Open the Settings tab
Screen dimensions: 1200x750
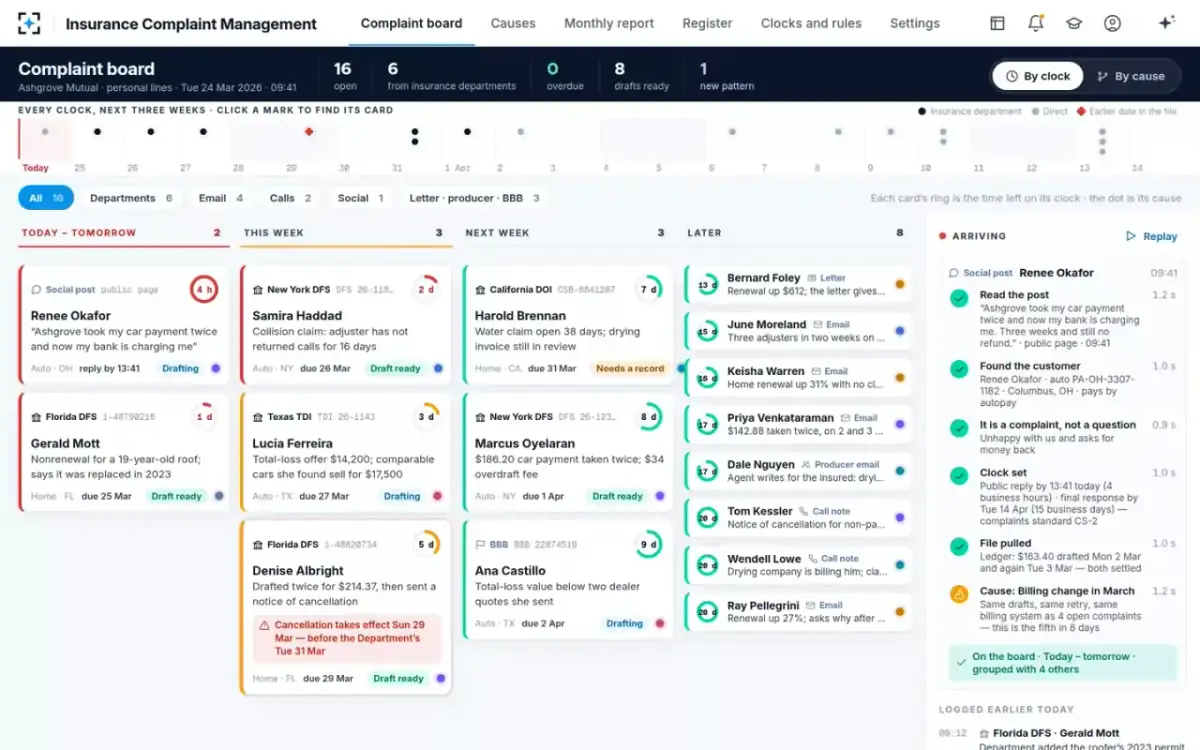click(x=915, y=23)
